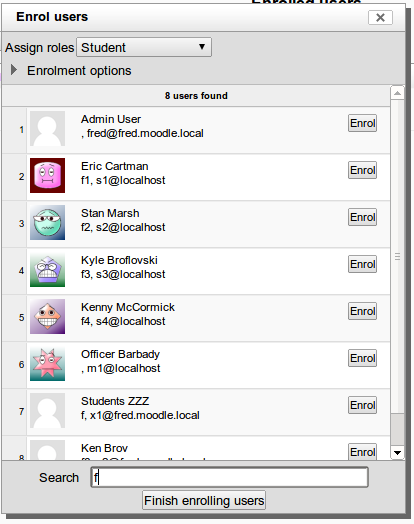Click the scrollbar down arrow
Image resolution: width=414 pixels, height=524 pixels.
397,453
